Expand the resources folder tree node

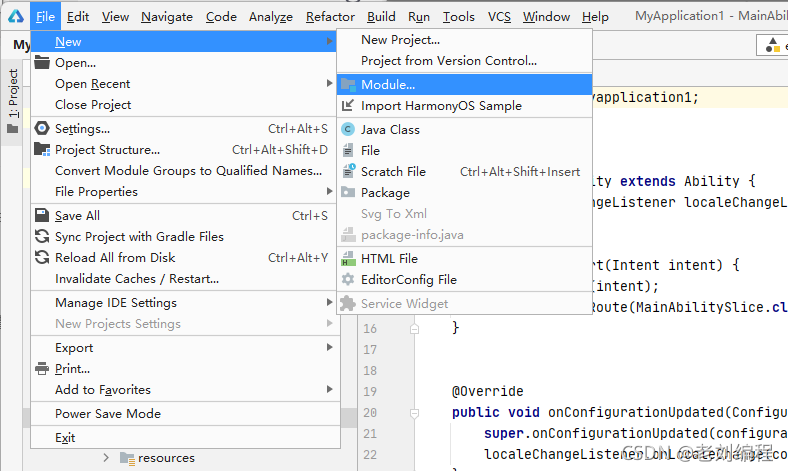coord(106,457)
